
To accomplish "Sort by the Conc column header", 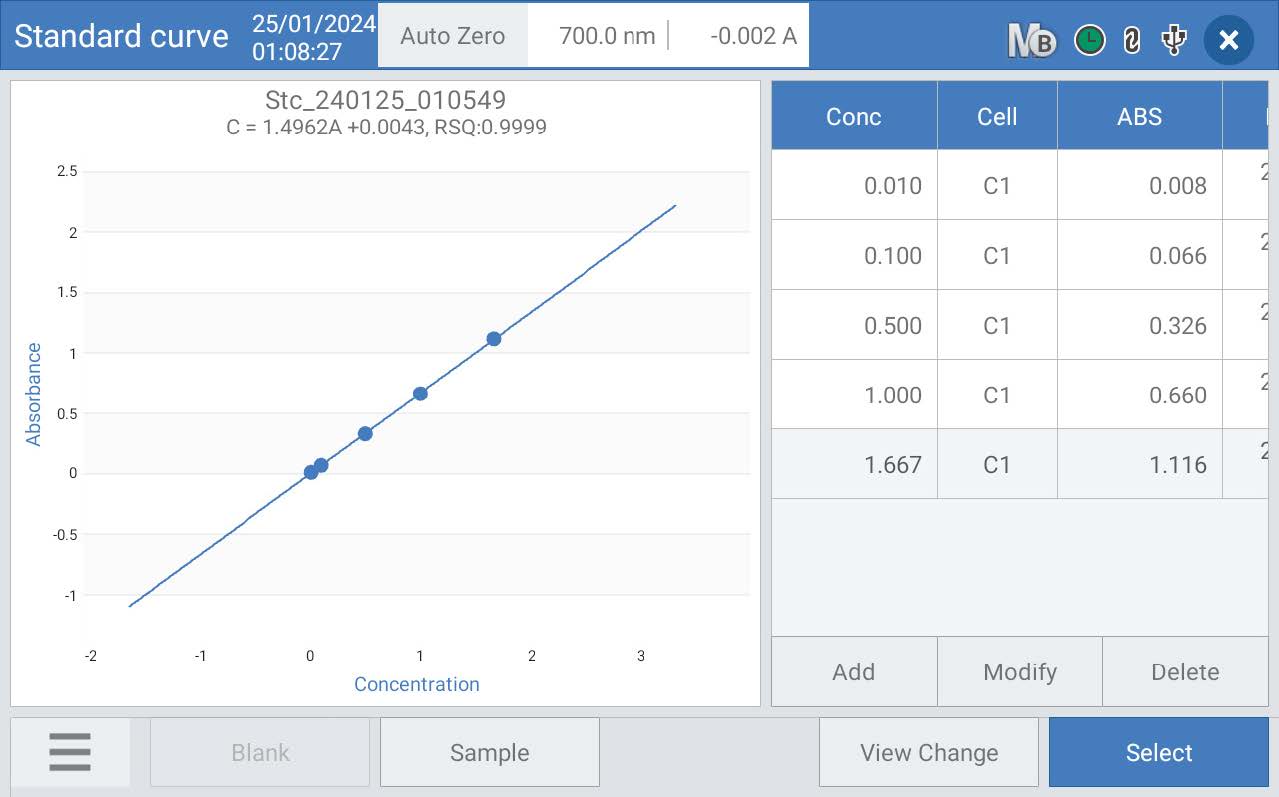I will 854,116.
